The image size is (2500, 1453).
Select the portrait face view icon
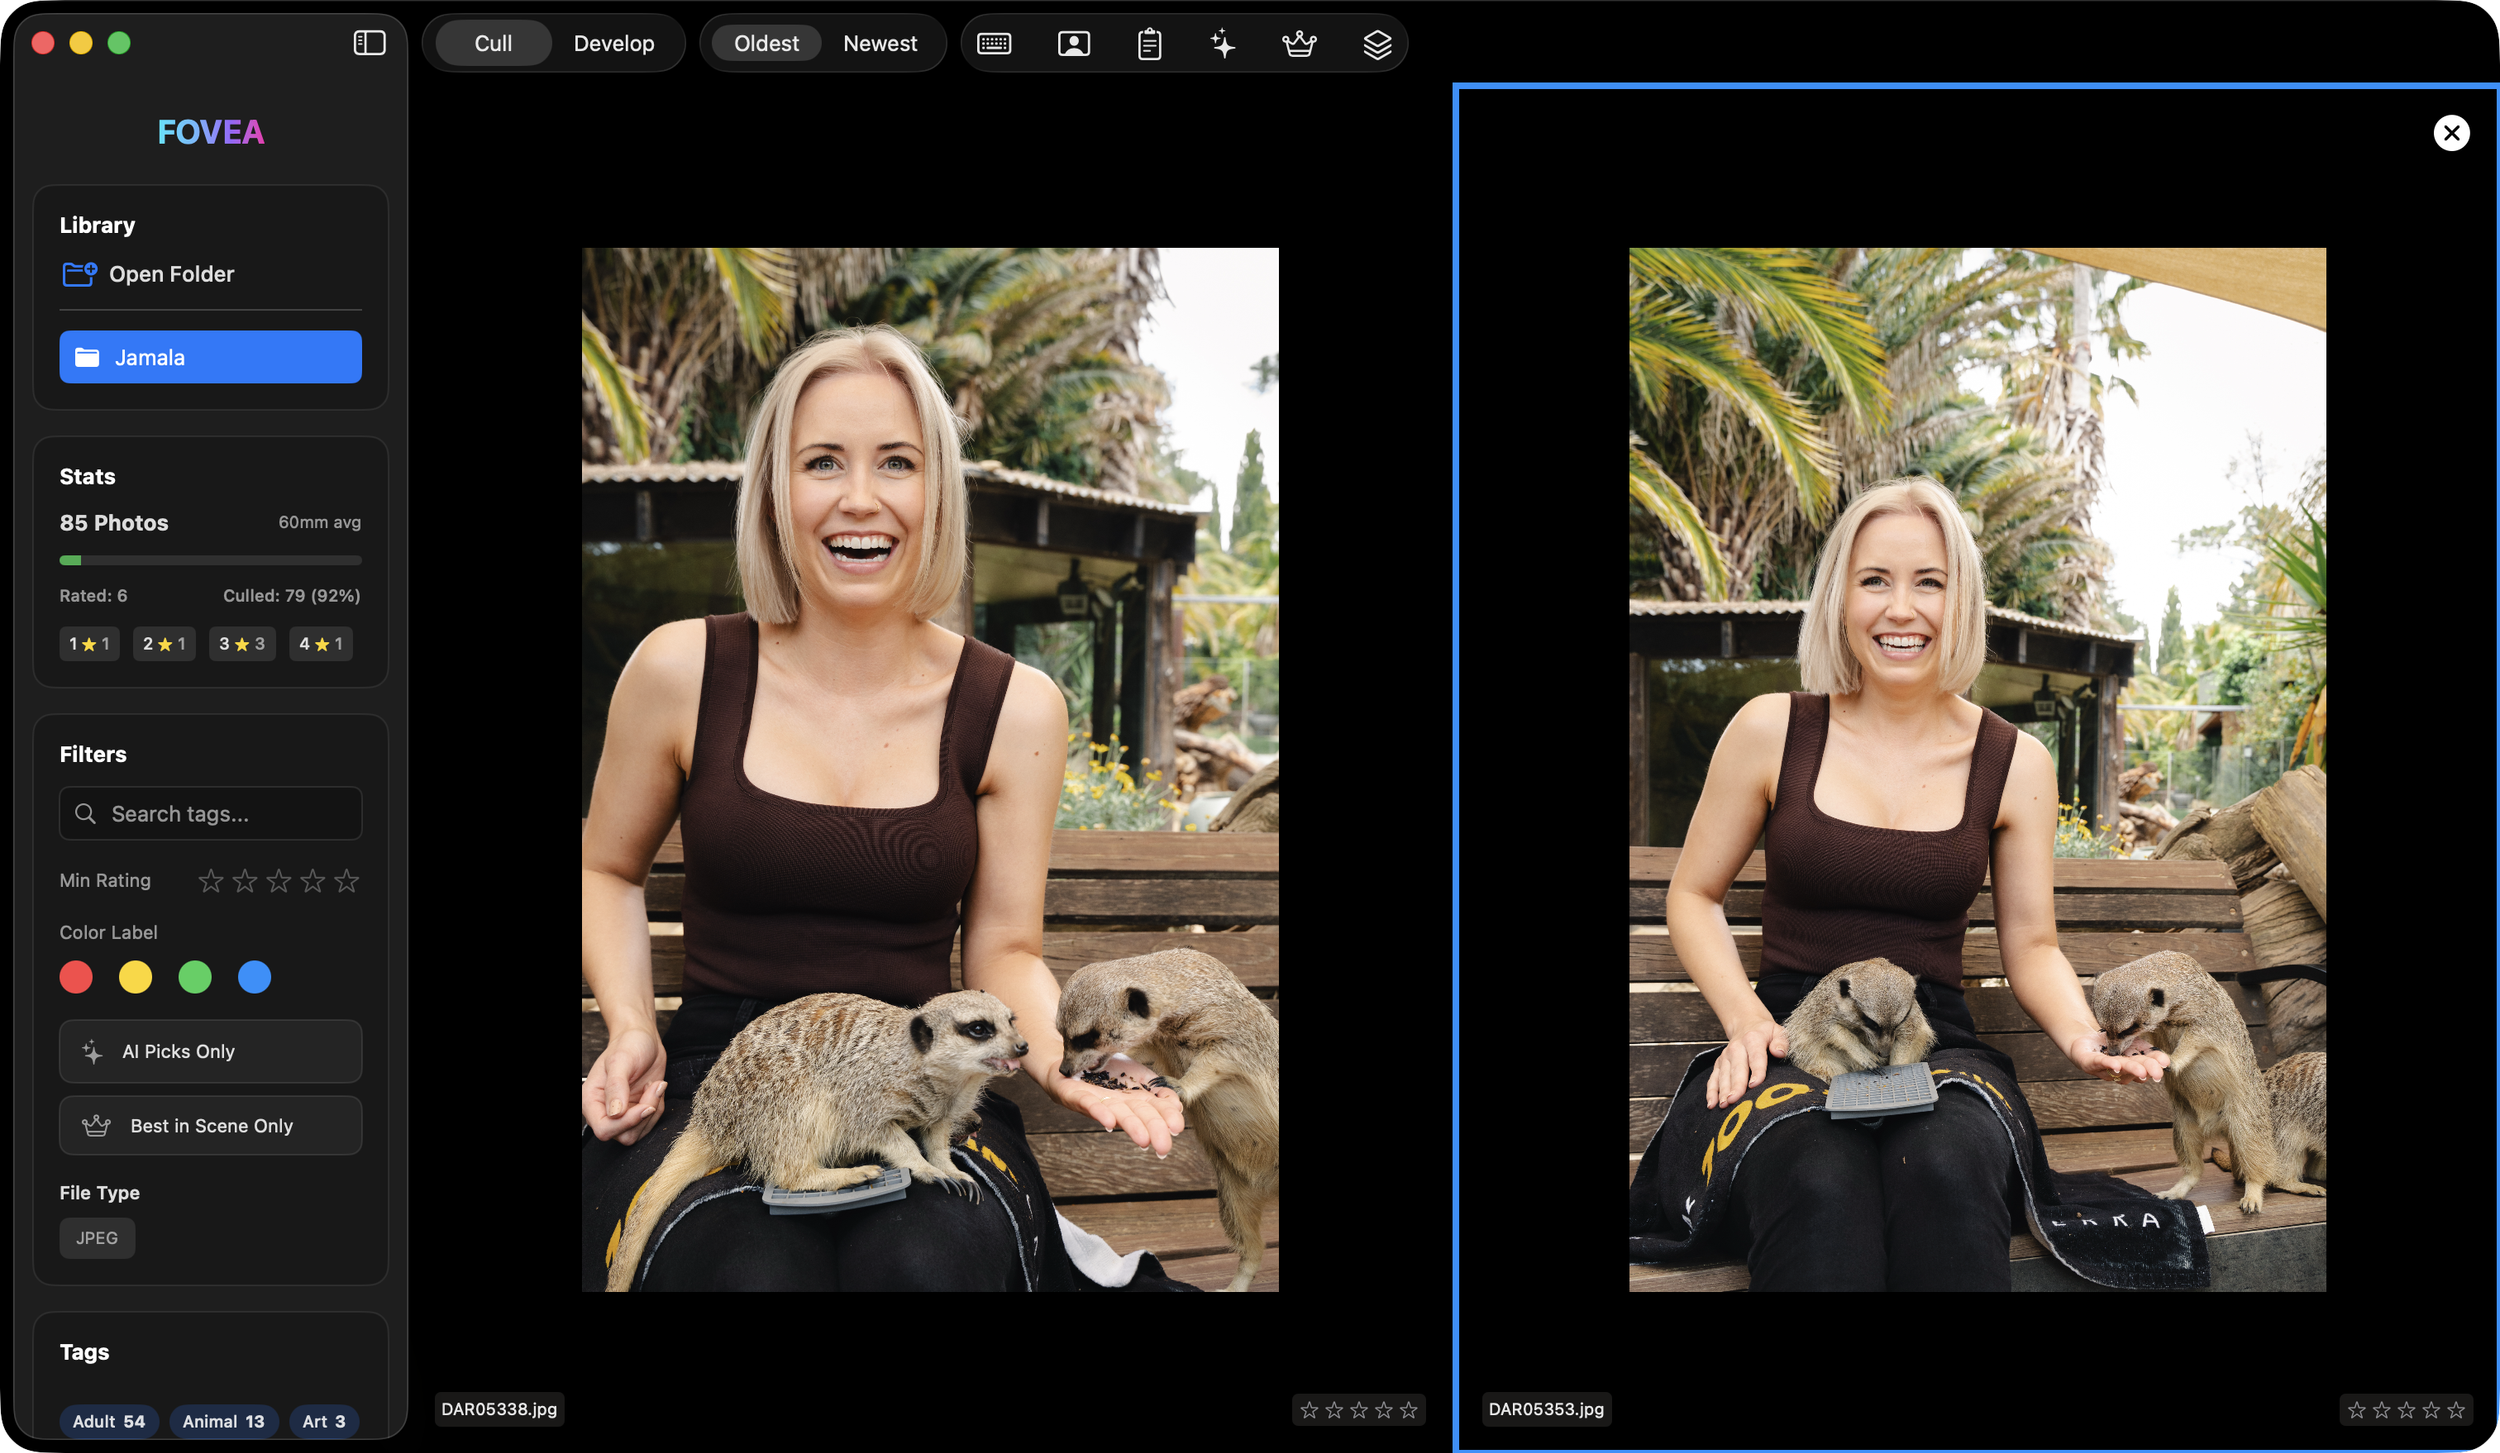click(x=1072, y=43)
